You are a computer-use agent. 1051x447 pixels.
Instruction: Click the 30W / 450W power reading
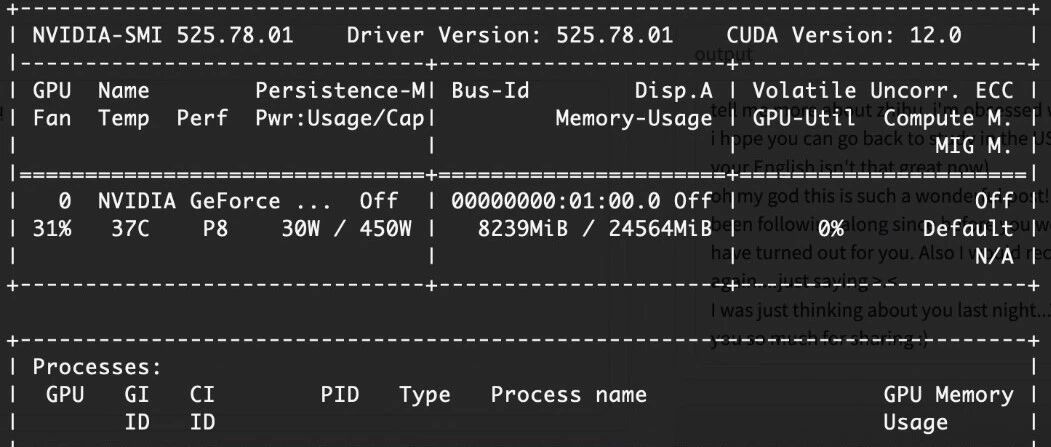[x=347, y=229]
